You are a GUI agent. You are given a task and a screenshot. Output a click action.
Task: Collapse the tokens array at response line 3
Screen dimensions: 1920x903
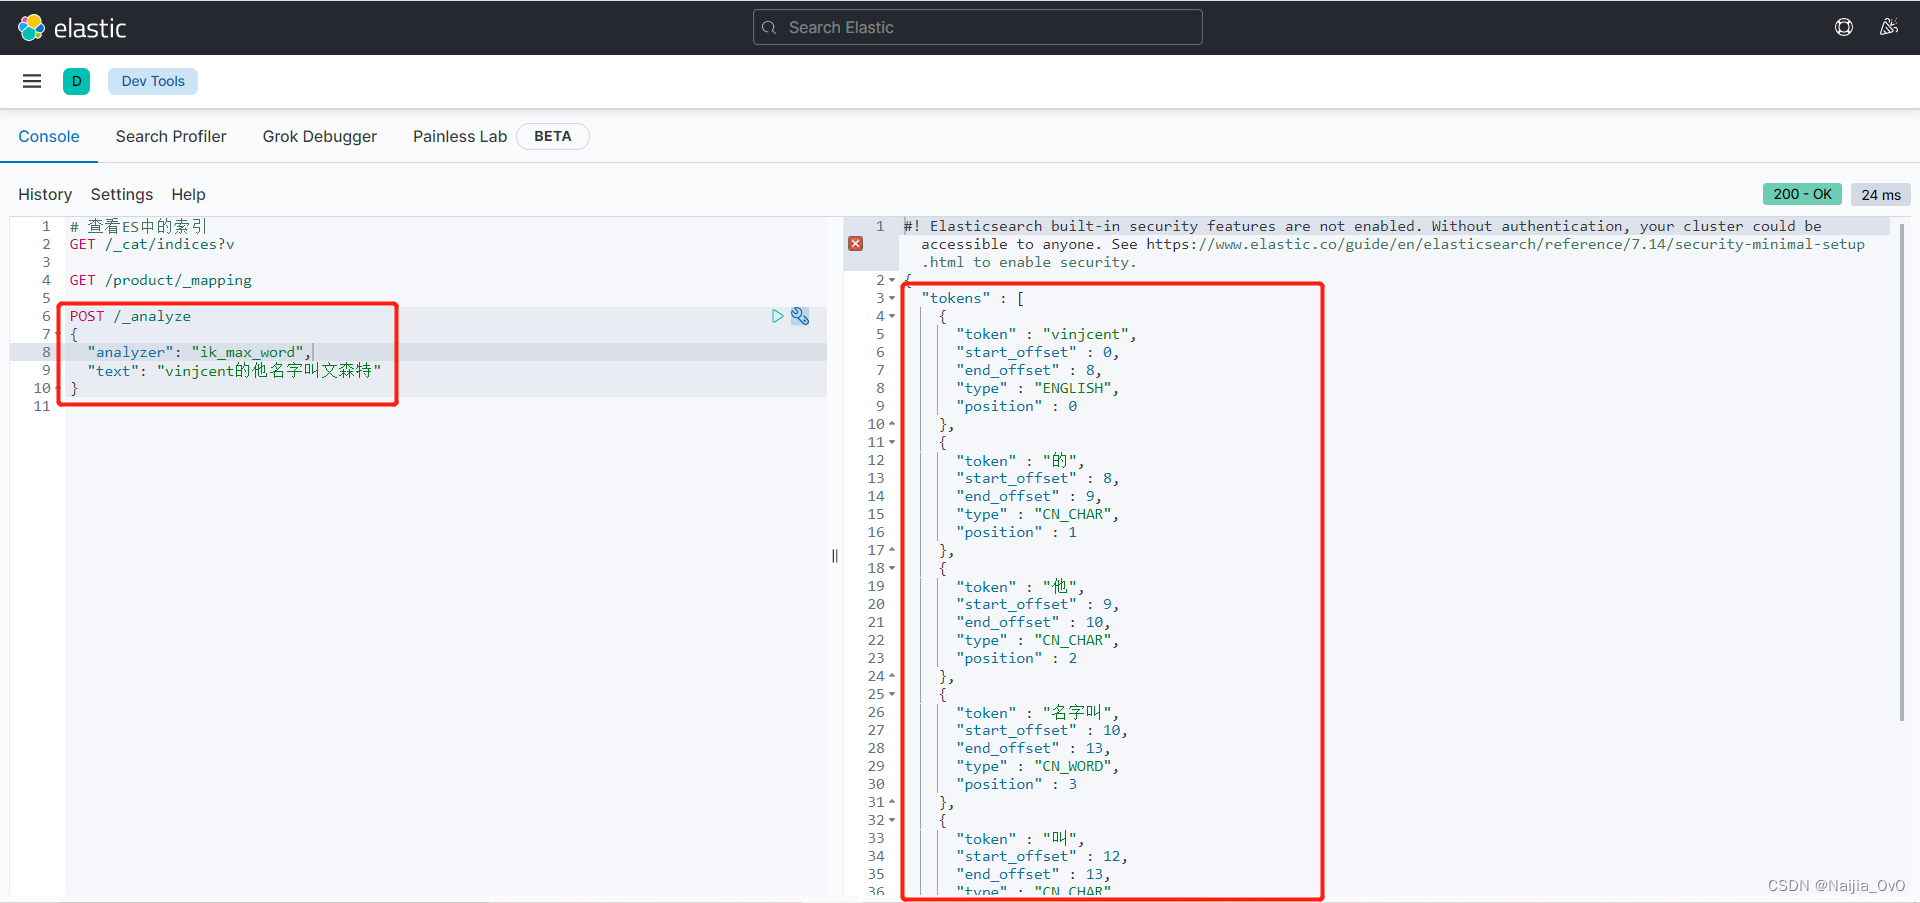pos(892,298)
